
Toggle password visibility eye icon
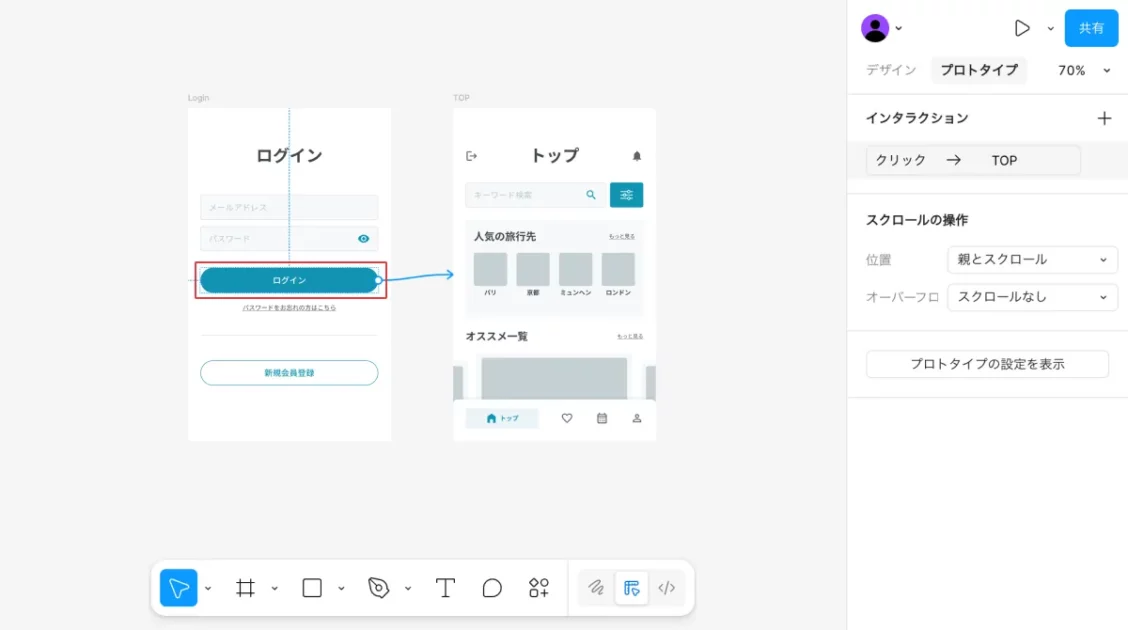tap(364, 239)
